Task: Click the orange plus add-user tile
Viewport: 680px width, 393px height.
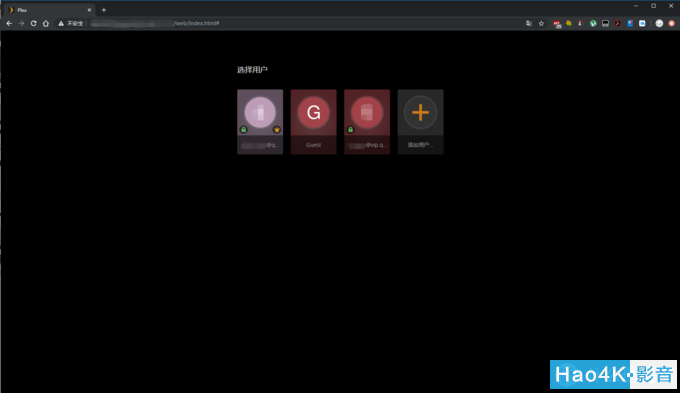Action: click(420, 122)
